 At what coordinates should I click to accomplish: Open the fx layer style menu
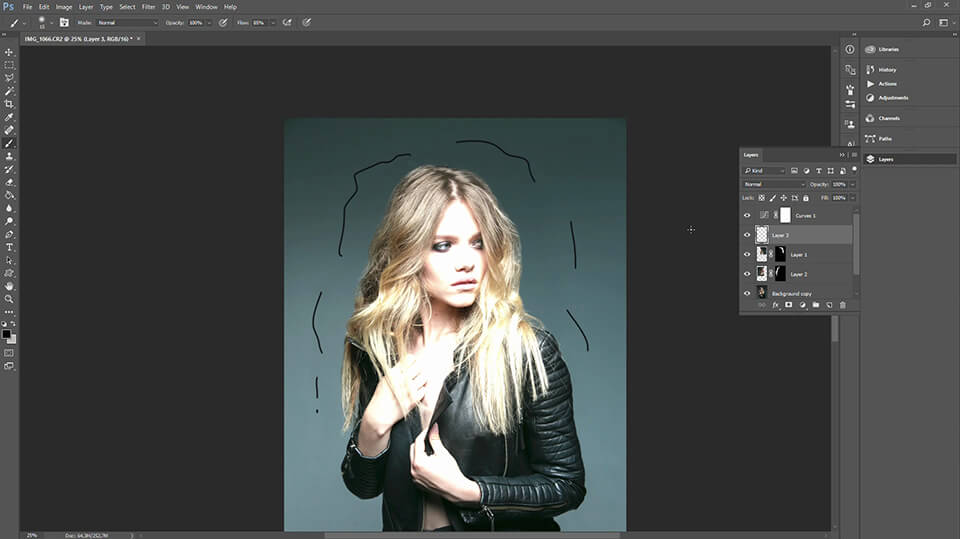pos(775,305)
